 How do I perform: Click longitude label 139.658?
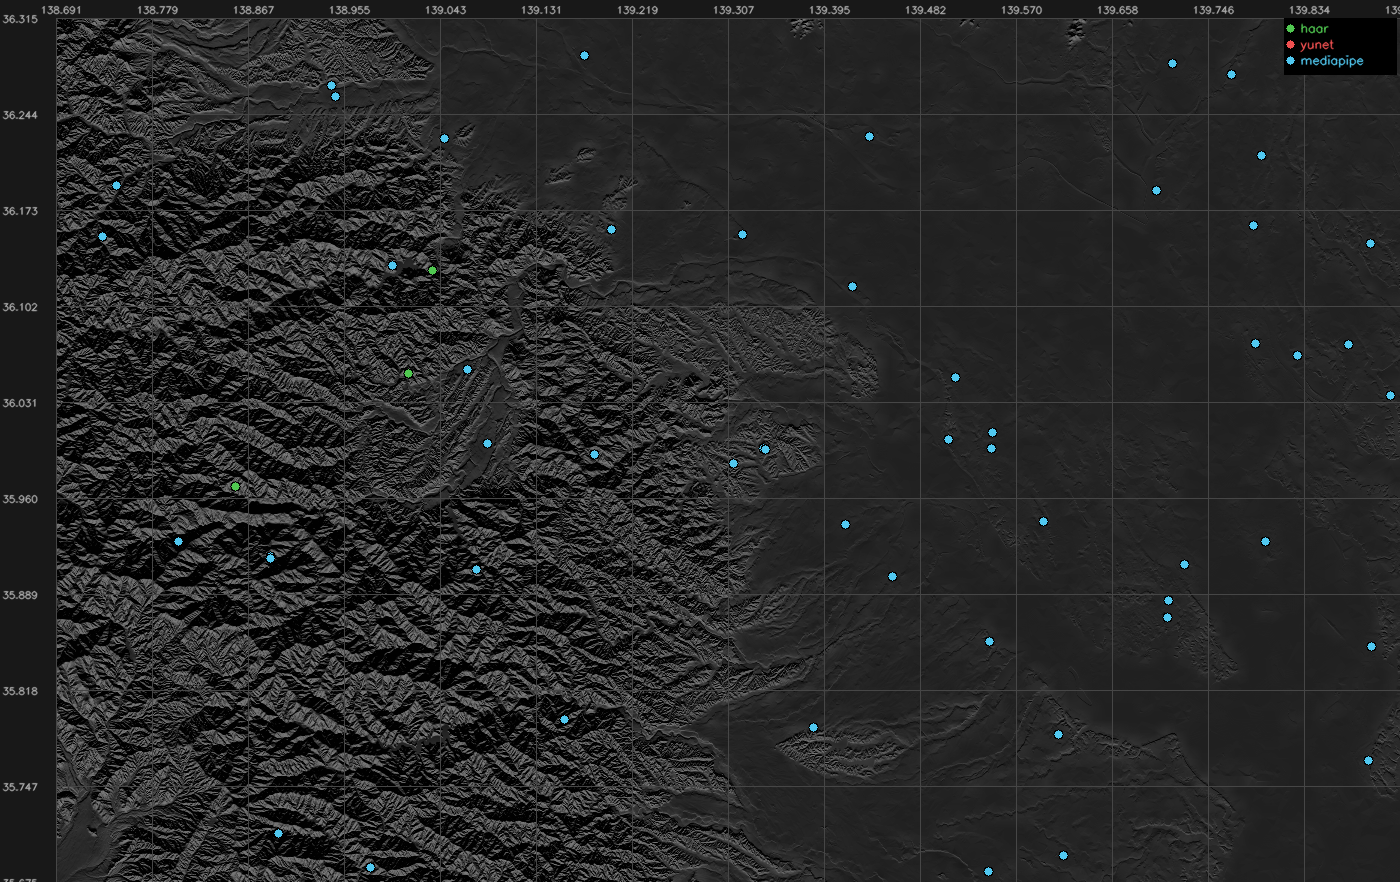click(x=1117, y=10)
